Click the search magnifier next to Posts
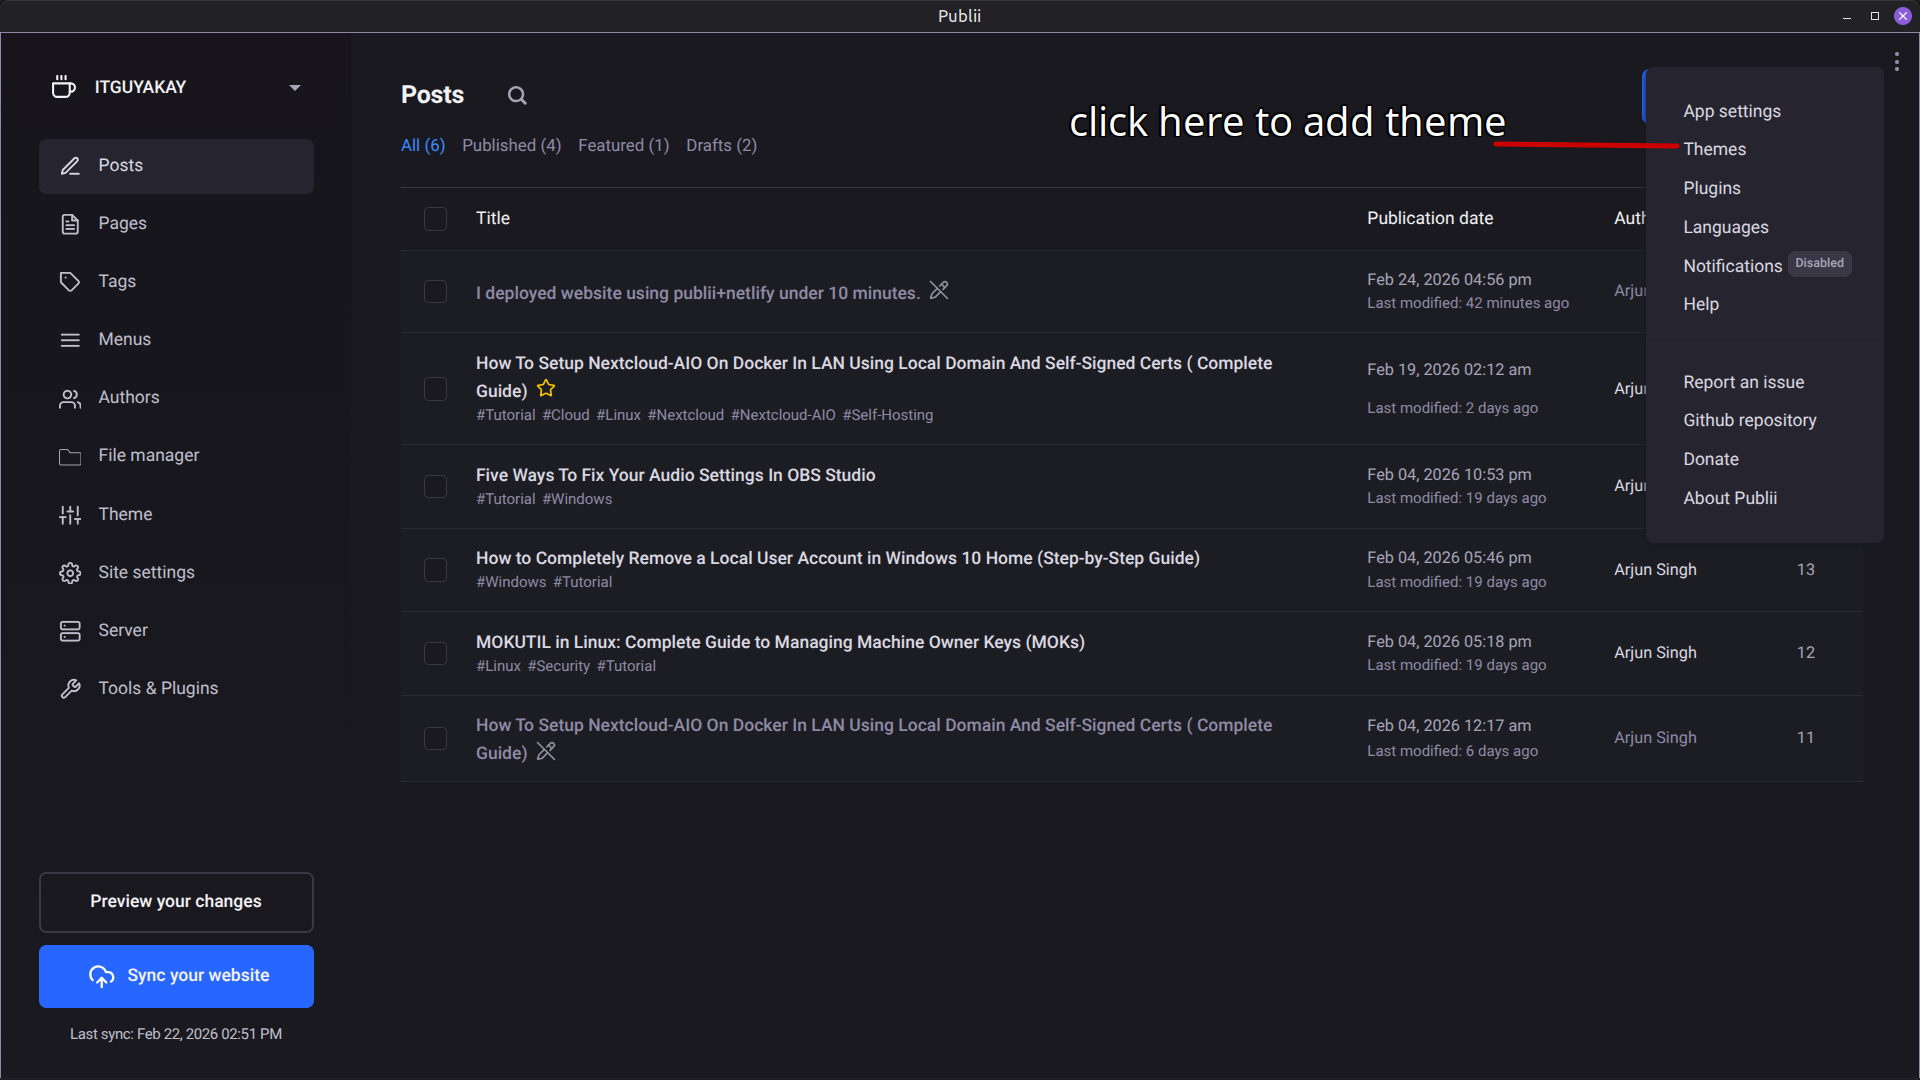This screenshot has width=1920, height=1080. pyautogui.click(x=517, y=95)
